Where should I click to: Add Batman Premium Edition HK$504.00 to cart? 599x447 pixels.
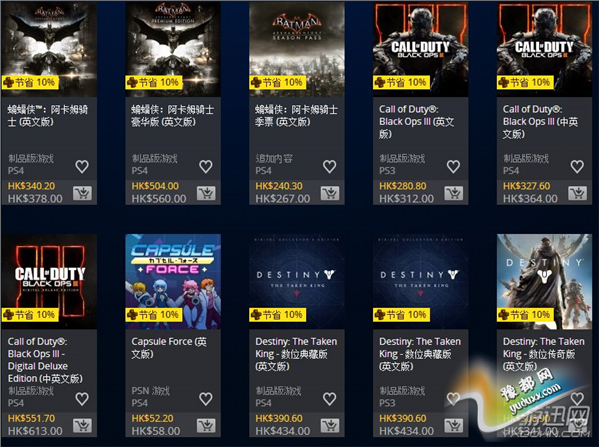tap(206, 193)
